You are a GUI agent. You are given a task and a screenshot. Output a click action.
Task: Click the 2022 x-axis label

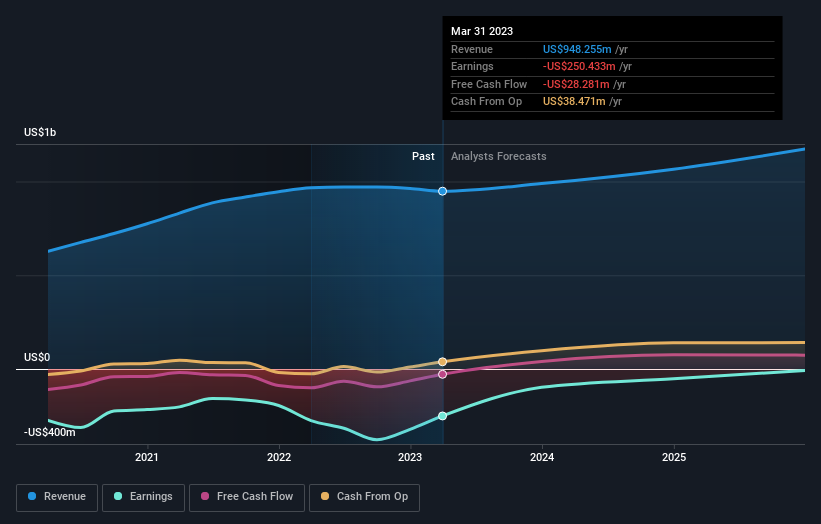[279, 457]
